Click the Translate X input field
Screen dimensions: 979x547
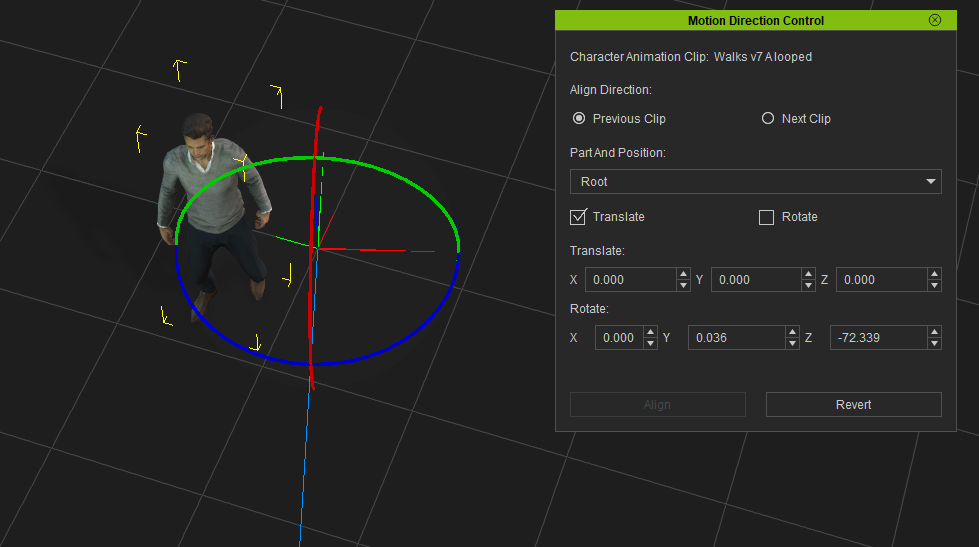[630, 280]
